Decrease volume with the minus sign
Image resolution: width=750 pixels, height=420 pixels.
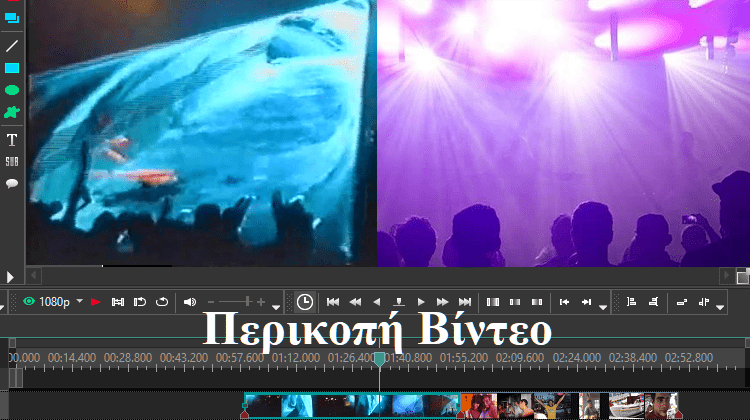click(x=211, y=302)
